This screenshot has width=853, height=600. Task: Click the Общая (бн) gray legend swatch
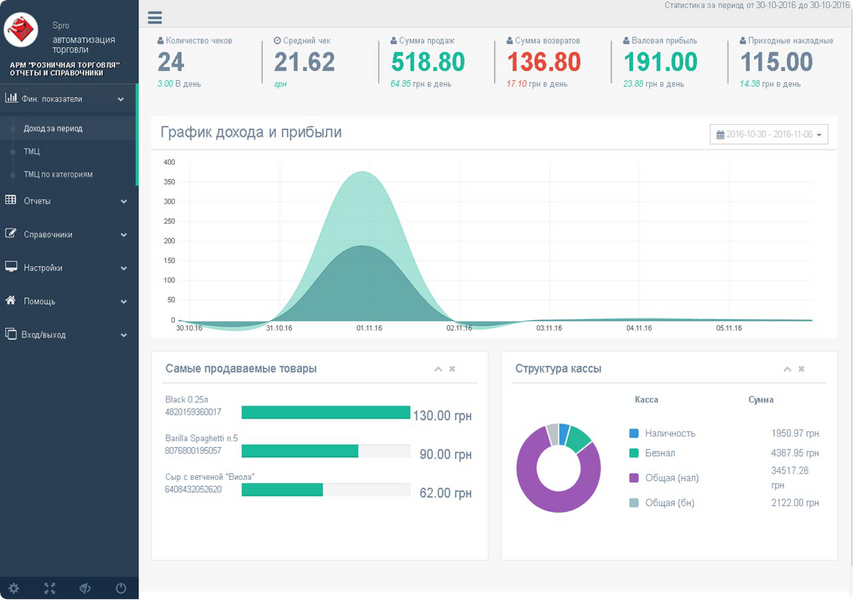point(634,503)
